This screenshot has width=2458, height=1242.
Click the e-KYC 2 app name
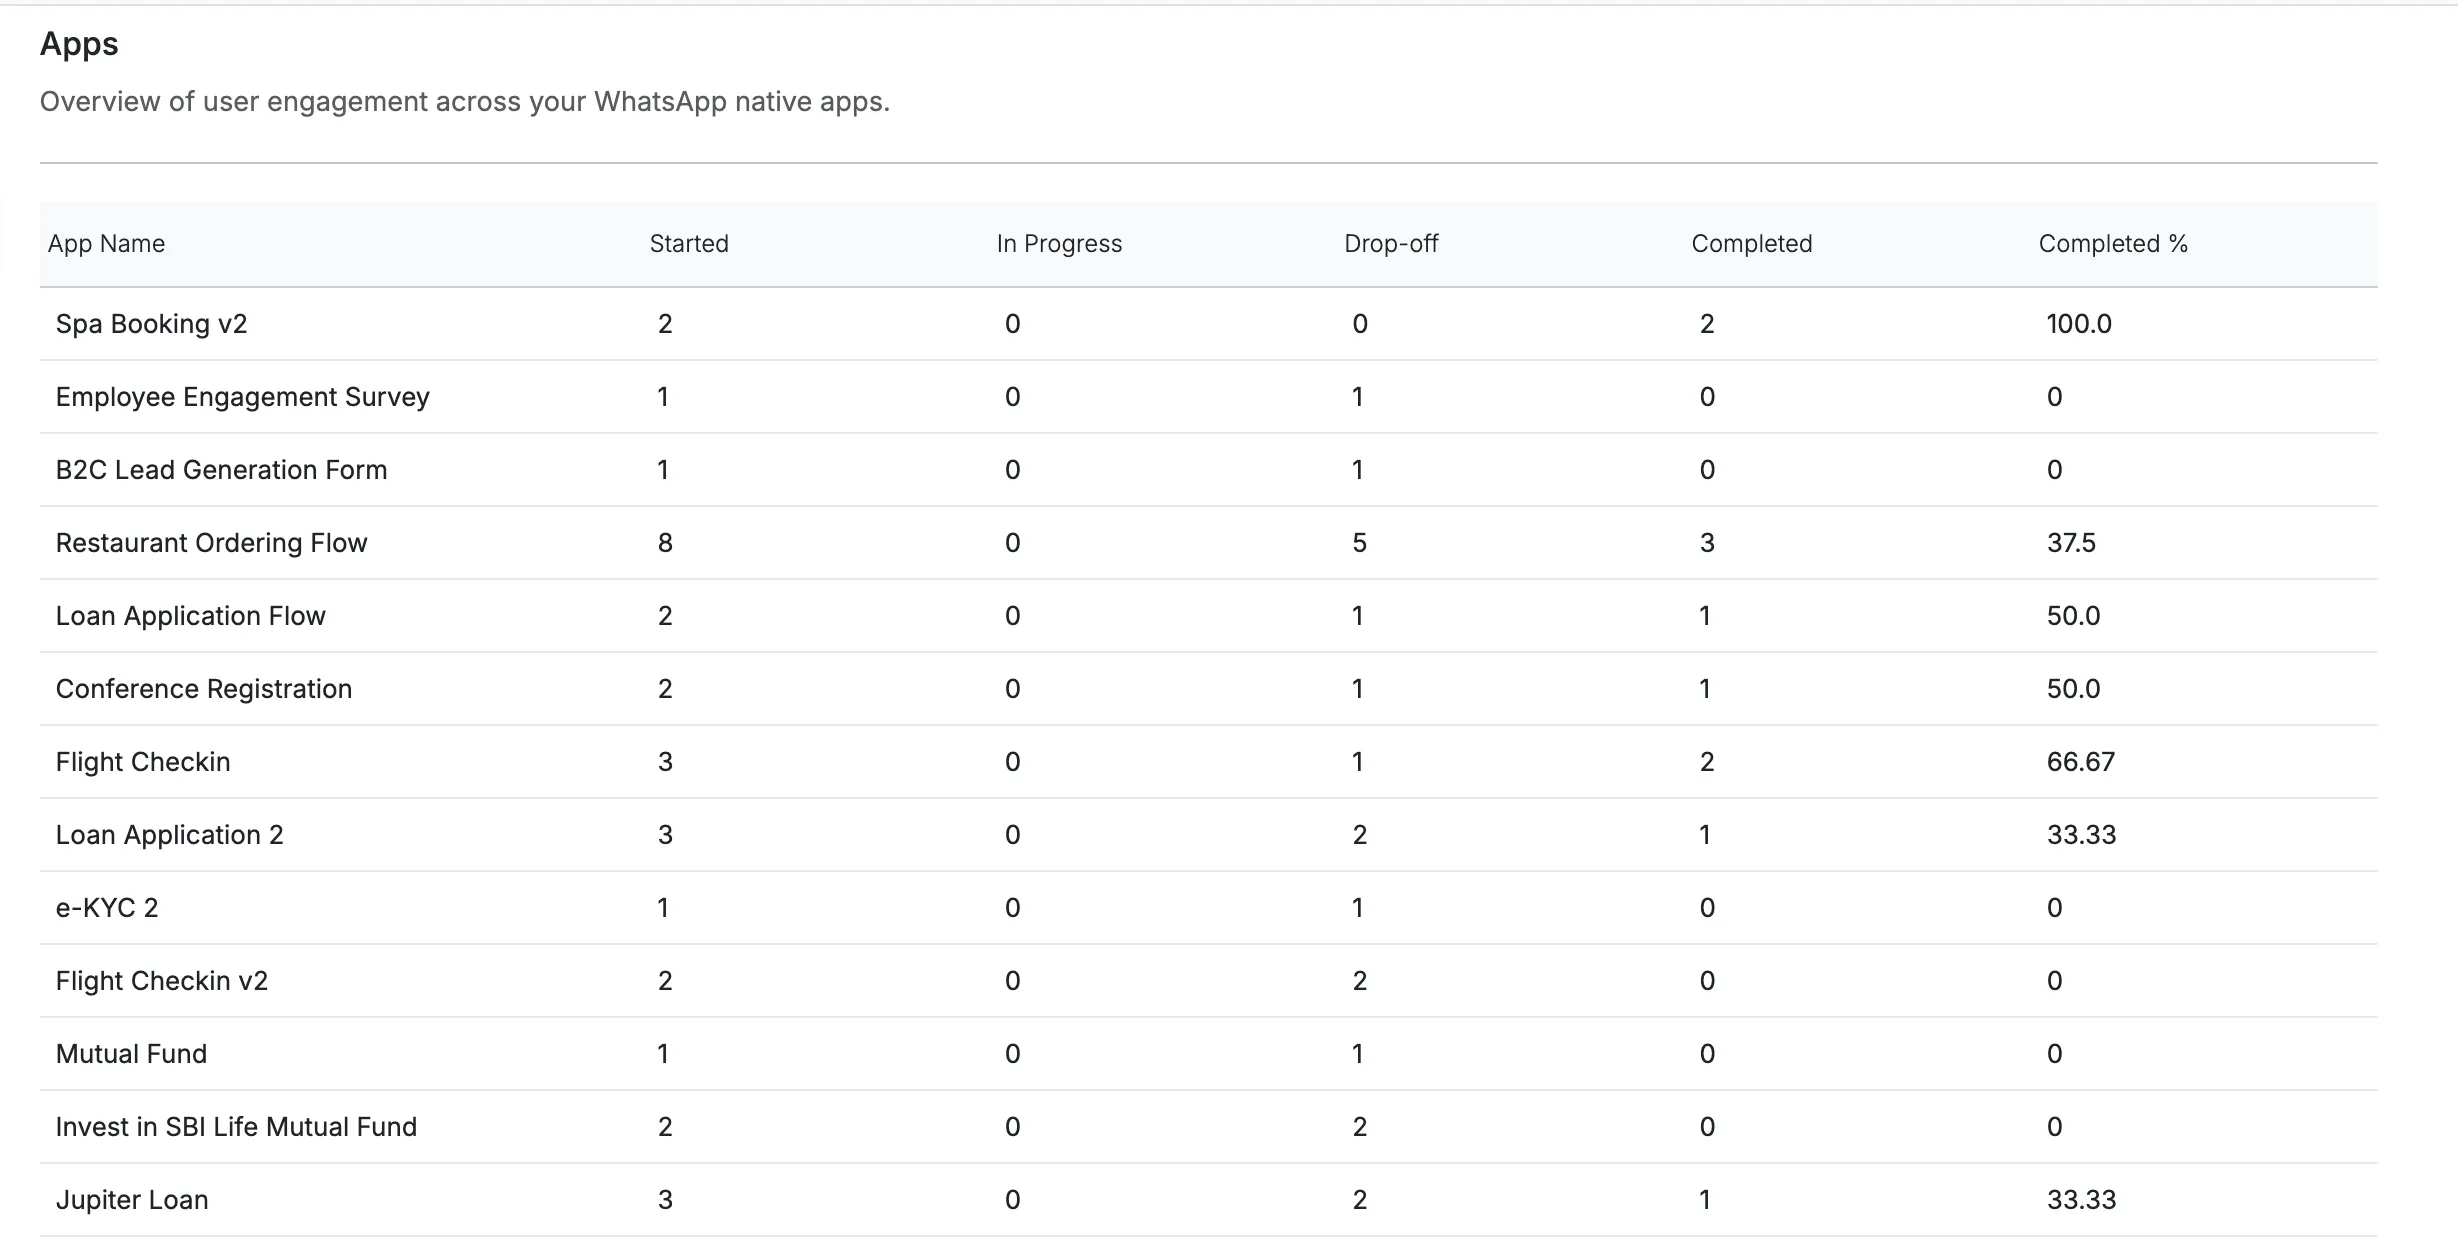107,908
